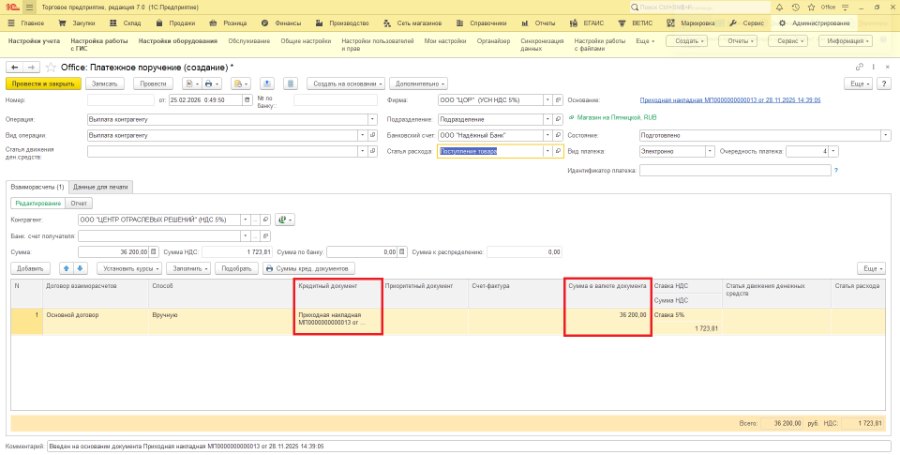Viewport: 900px width, 455px height.
Task: Open history clock icon in title bar
Action: [x=795, y=7]
